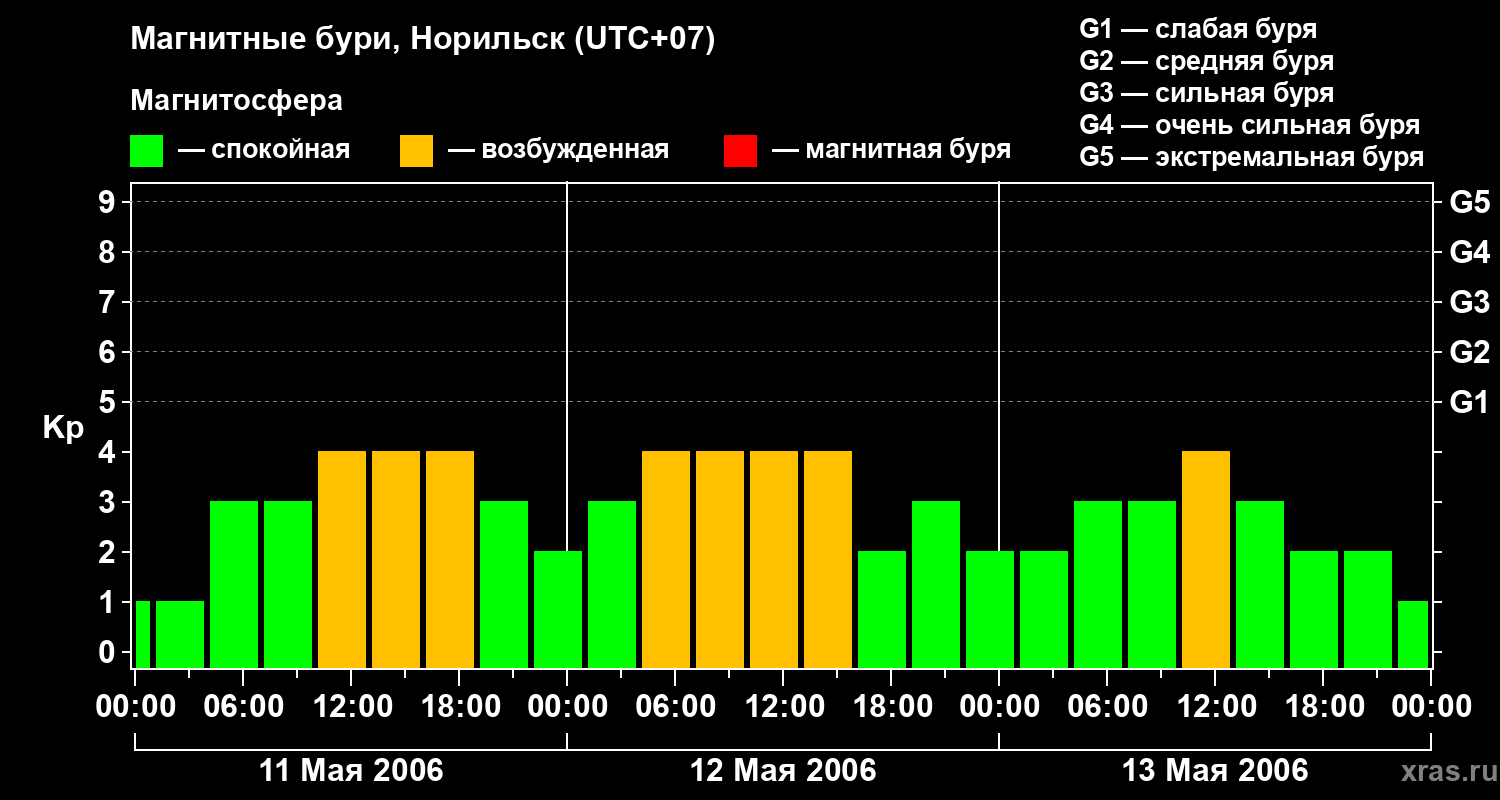The height and width of the screenshot is (800, 1500).
Task: Click the G1 label on right axis
Action: 1469,403
